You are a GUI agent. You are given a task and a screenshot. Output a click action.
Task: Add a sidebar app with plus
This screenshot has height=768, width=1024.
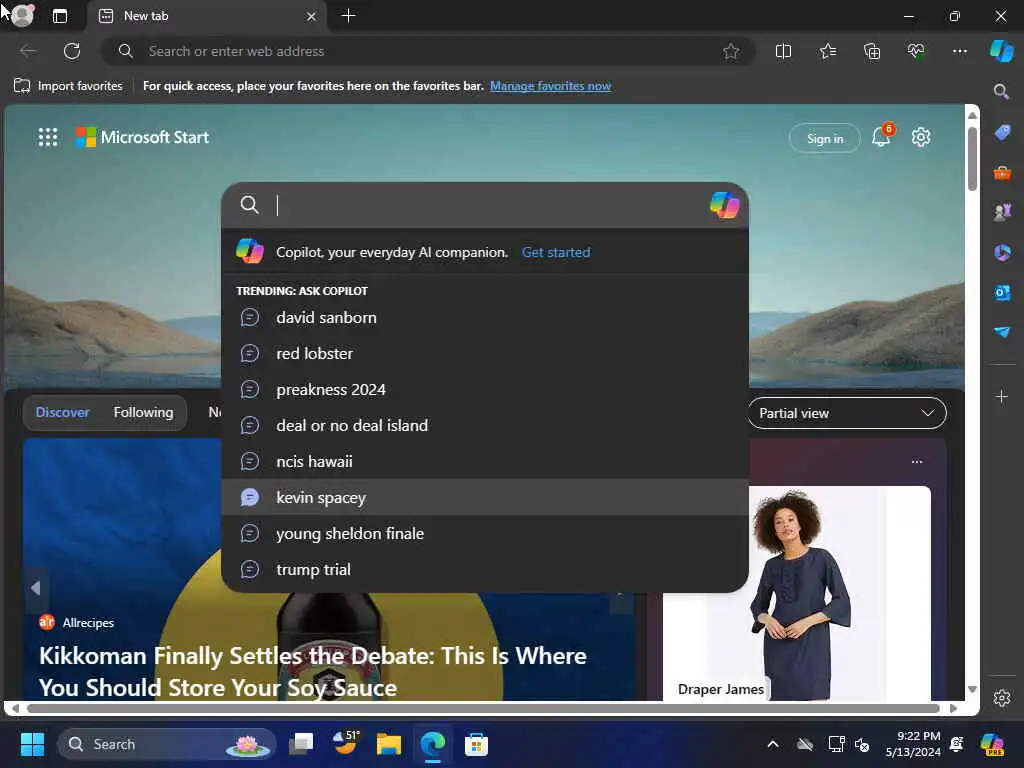(1001, 396)
